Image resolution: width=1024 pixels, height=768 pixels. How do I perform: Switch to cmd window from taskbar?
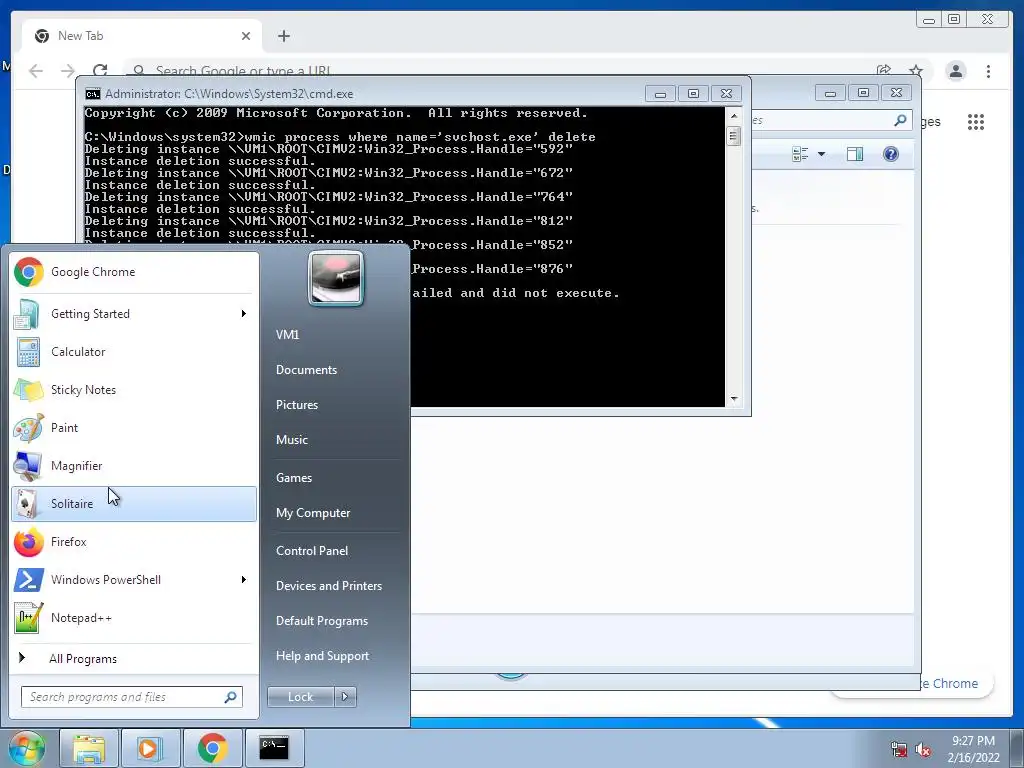274,748
